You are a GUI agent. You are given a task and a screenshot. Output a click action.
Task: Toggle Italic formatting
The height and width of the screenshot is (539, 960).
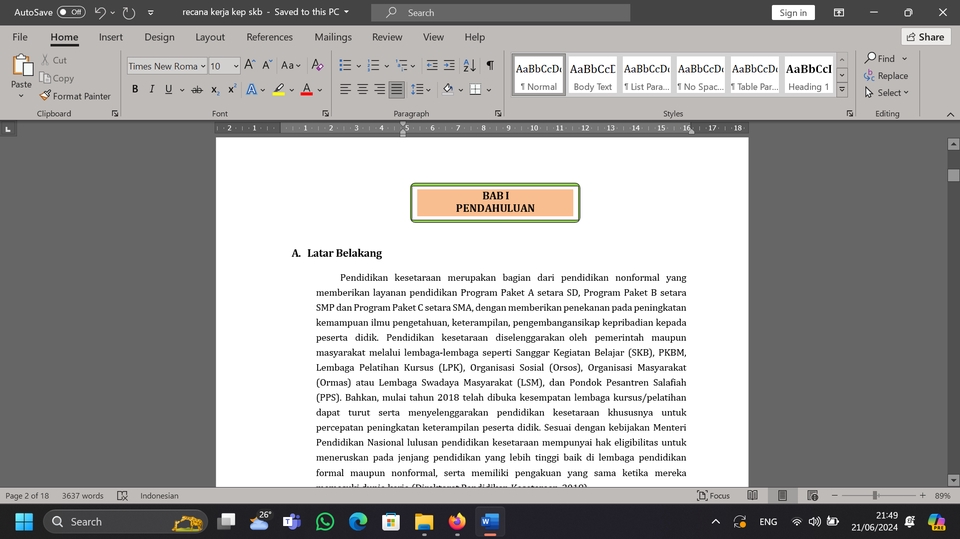click(151, 89)
